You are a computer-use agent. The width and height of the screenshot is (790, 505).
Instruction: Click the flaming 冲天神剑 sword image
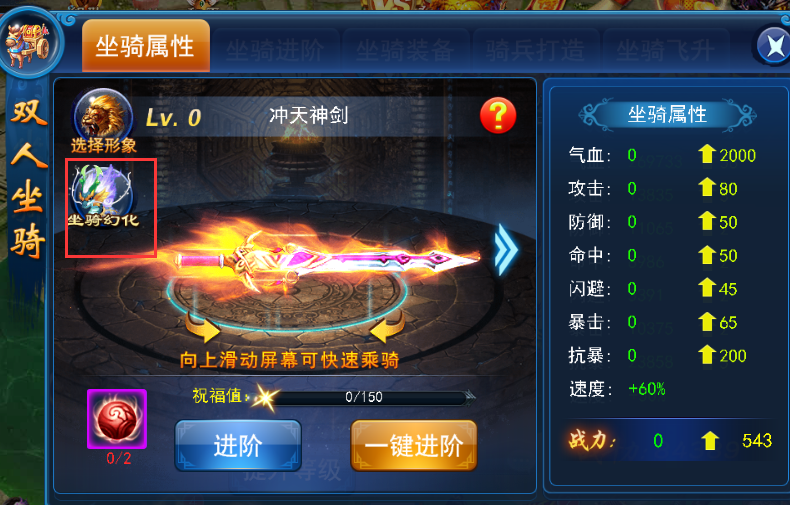point(327,259)
